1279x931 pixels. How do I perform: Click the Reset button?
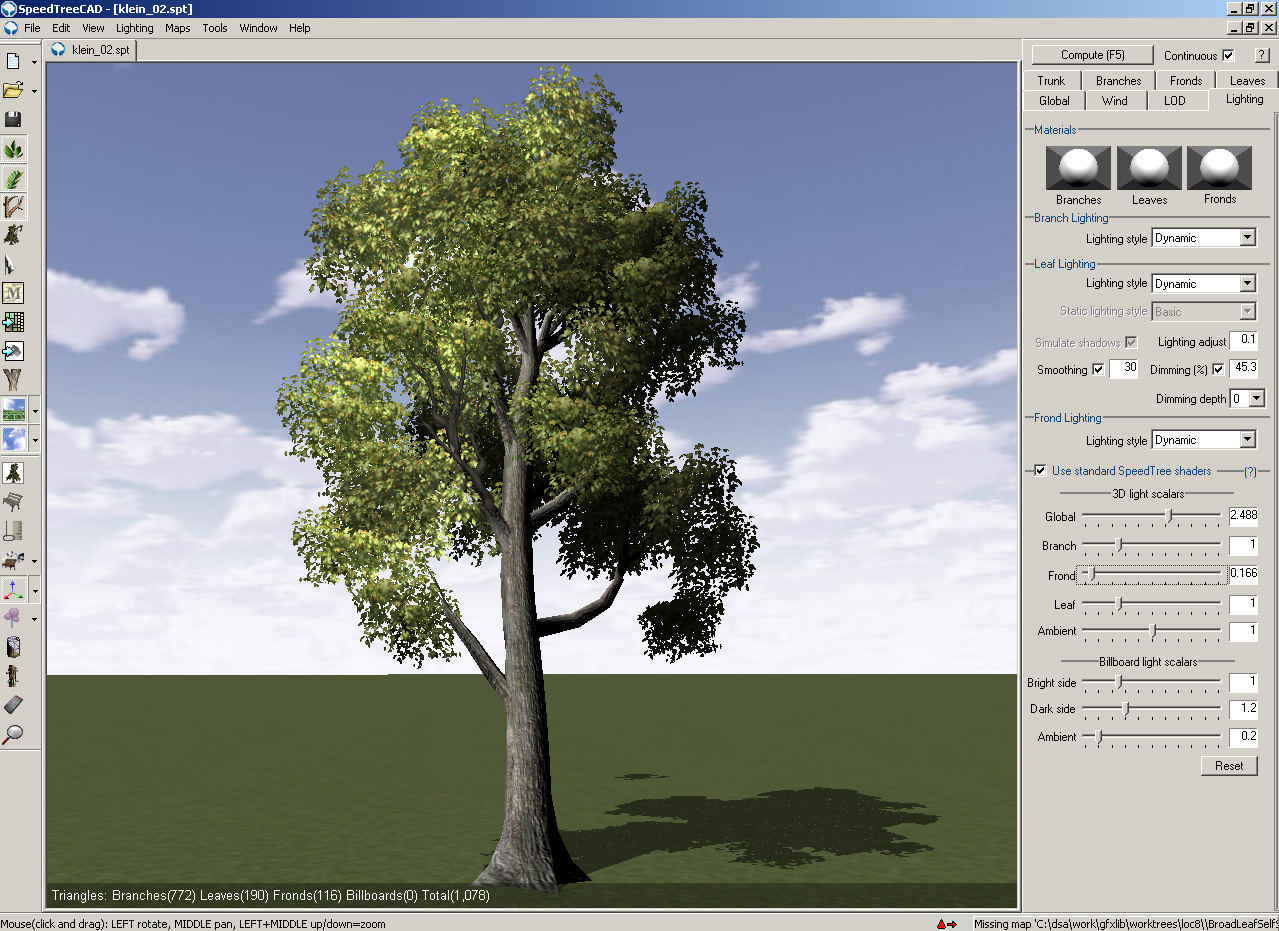pyautogui.click(x=1229, y=766)
